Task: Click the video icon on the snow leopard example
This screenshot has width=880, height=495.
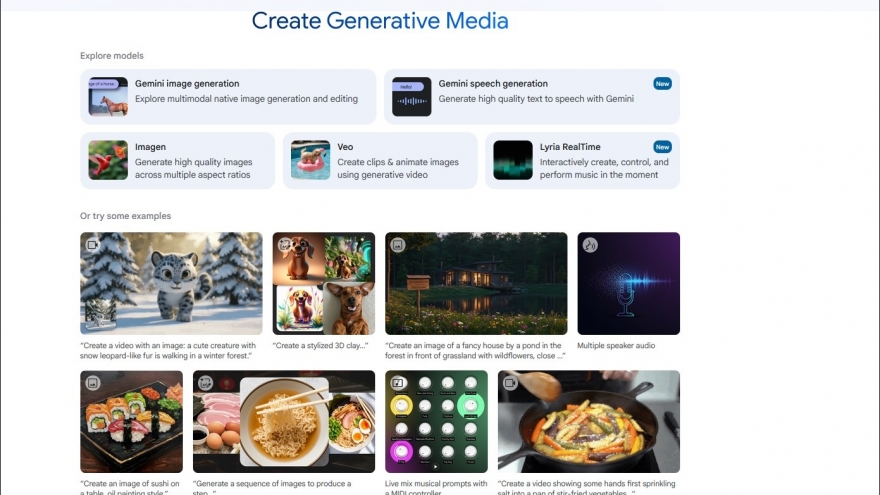Action: tap(93, 245)
